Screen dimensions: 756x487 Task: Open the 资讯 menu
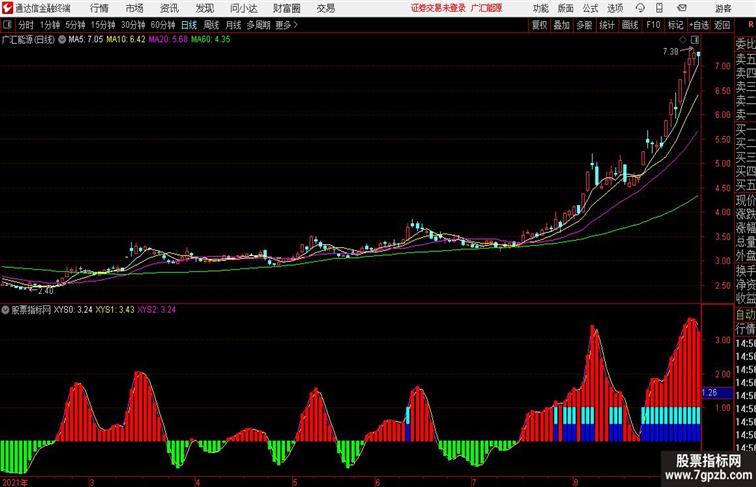[169, 8]
